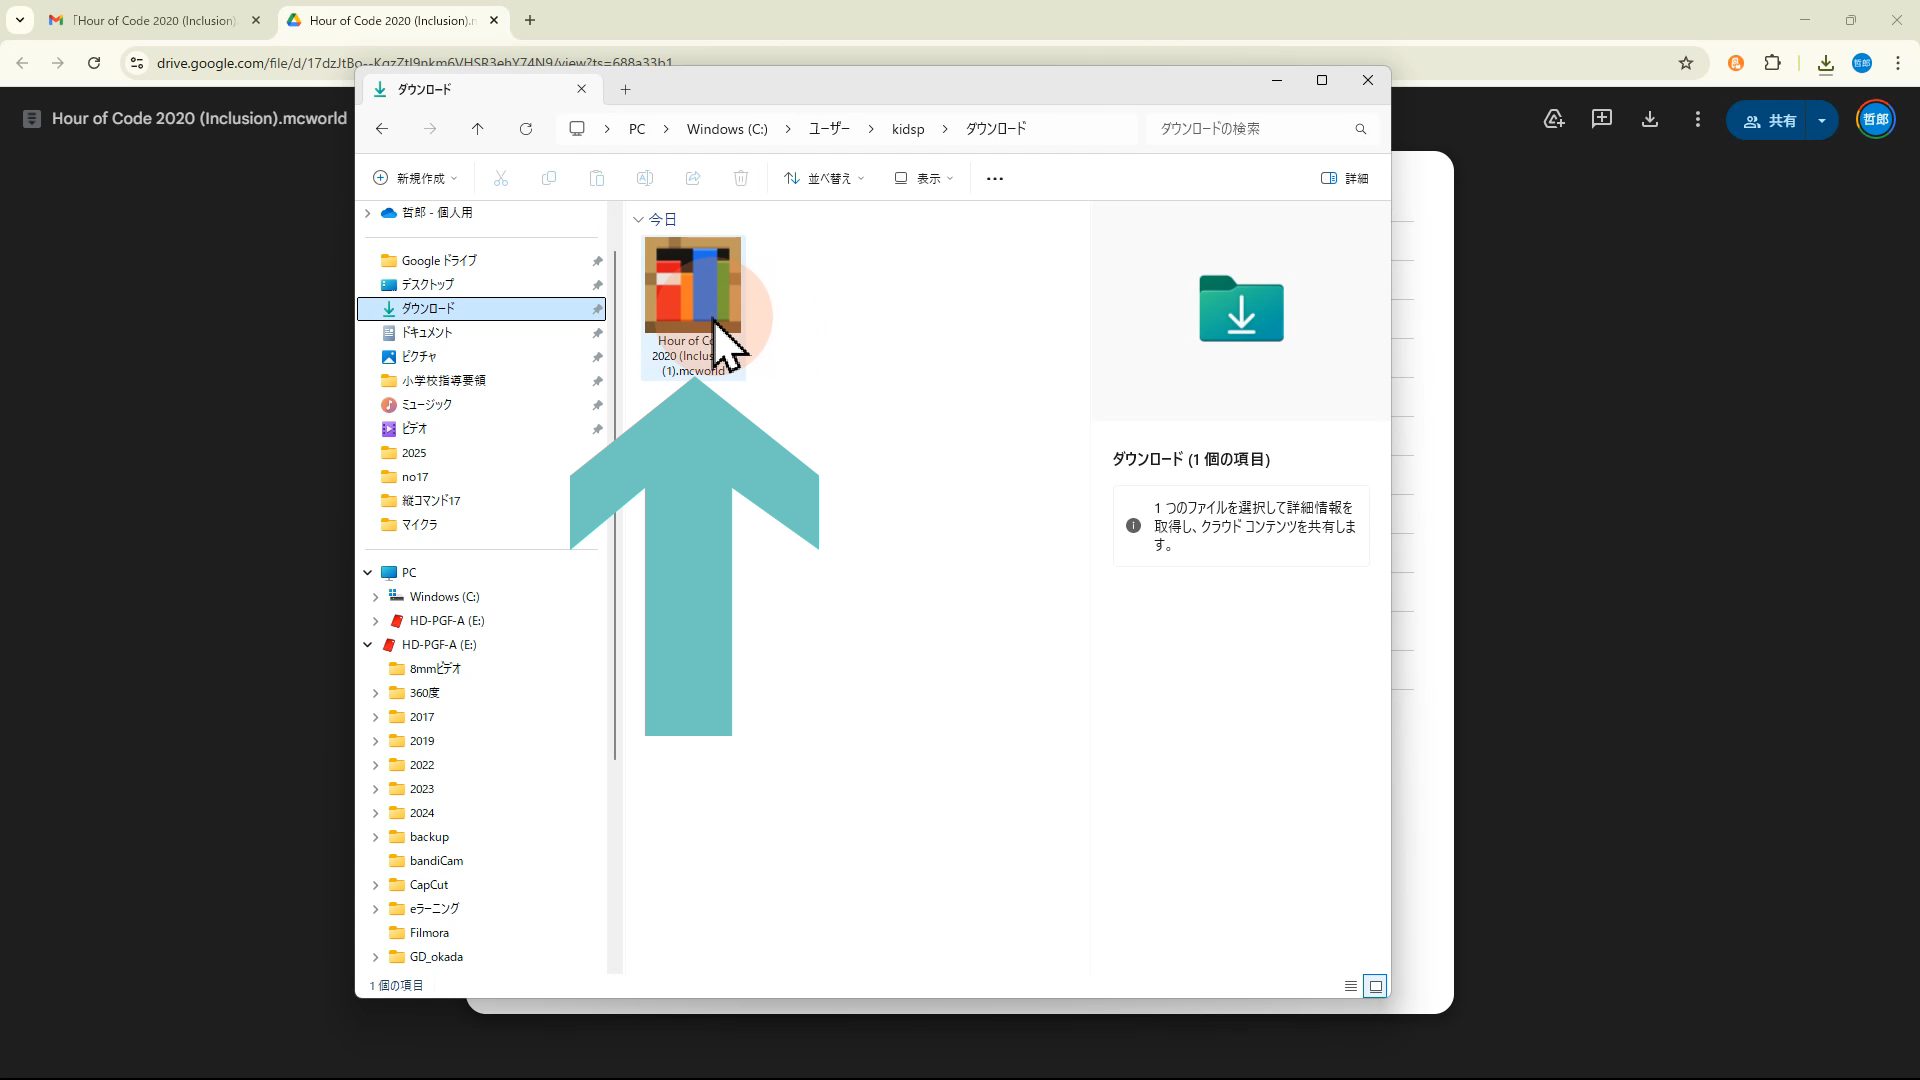Open the 新規作成 dropdown
Image resolution: width=1920 pixels, height=1080 pixels.
[415, 179]
